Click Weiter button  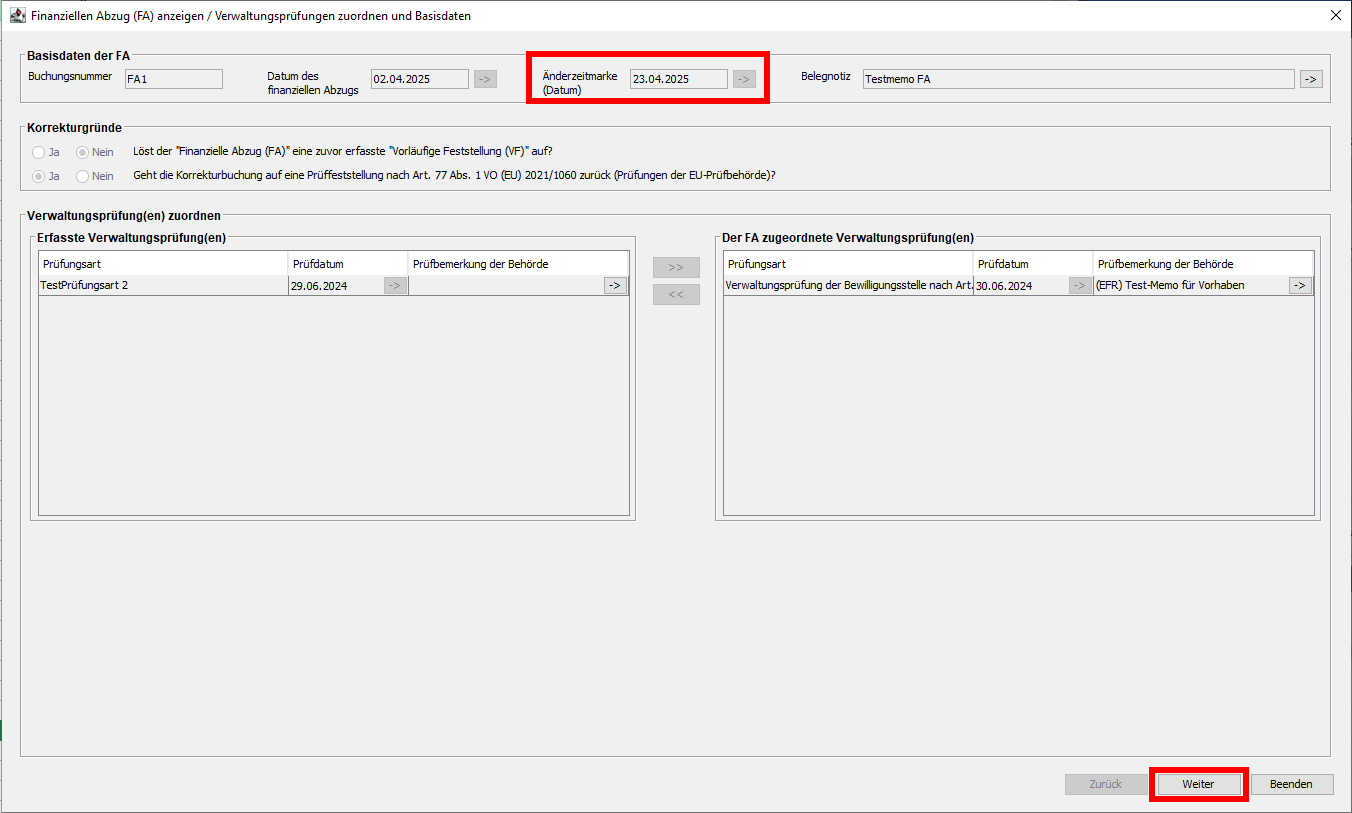(x=1198, y=785)
